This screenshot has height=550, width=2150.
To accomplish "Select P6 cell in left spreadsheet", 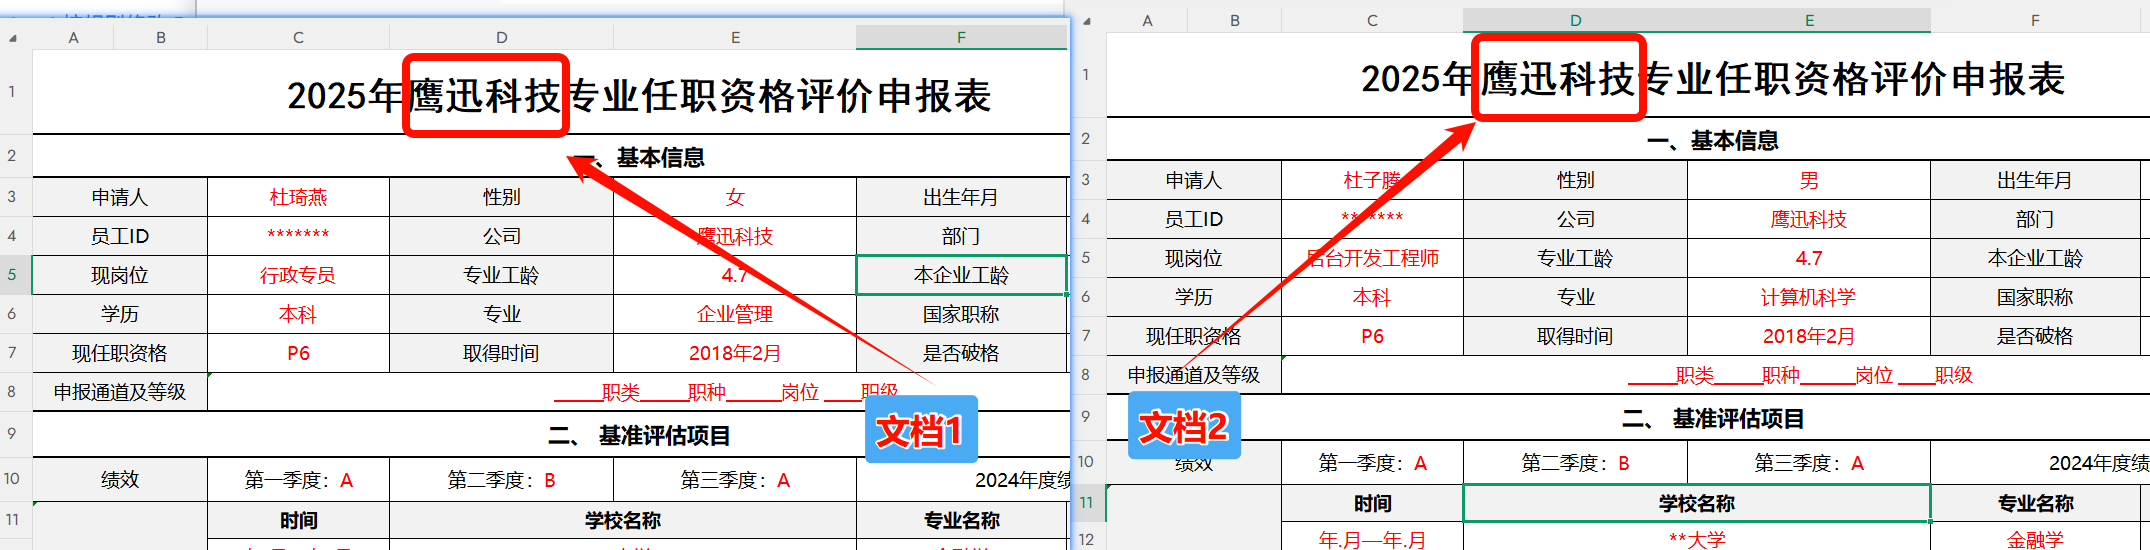I will point(298,353).
